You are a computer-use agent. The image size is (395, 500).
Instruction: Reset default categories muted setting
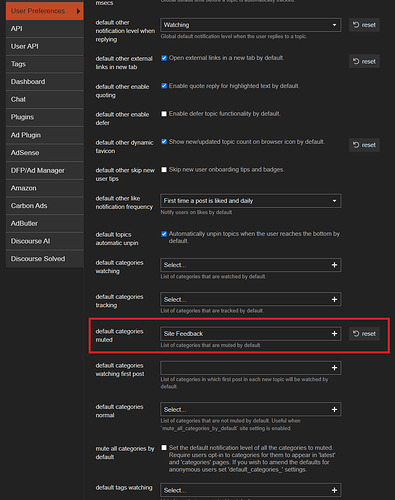click(x=364, y=334)
